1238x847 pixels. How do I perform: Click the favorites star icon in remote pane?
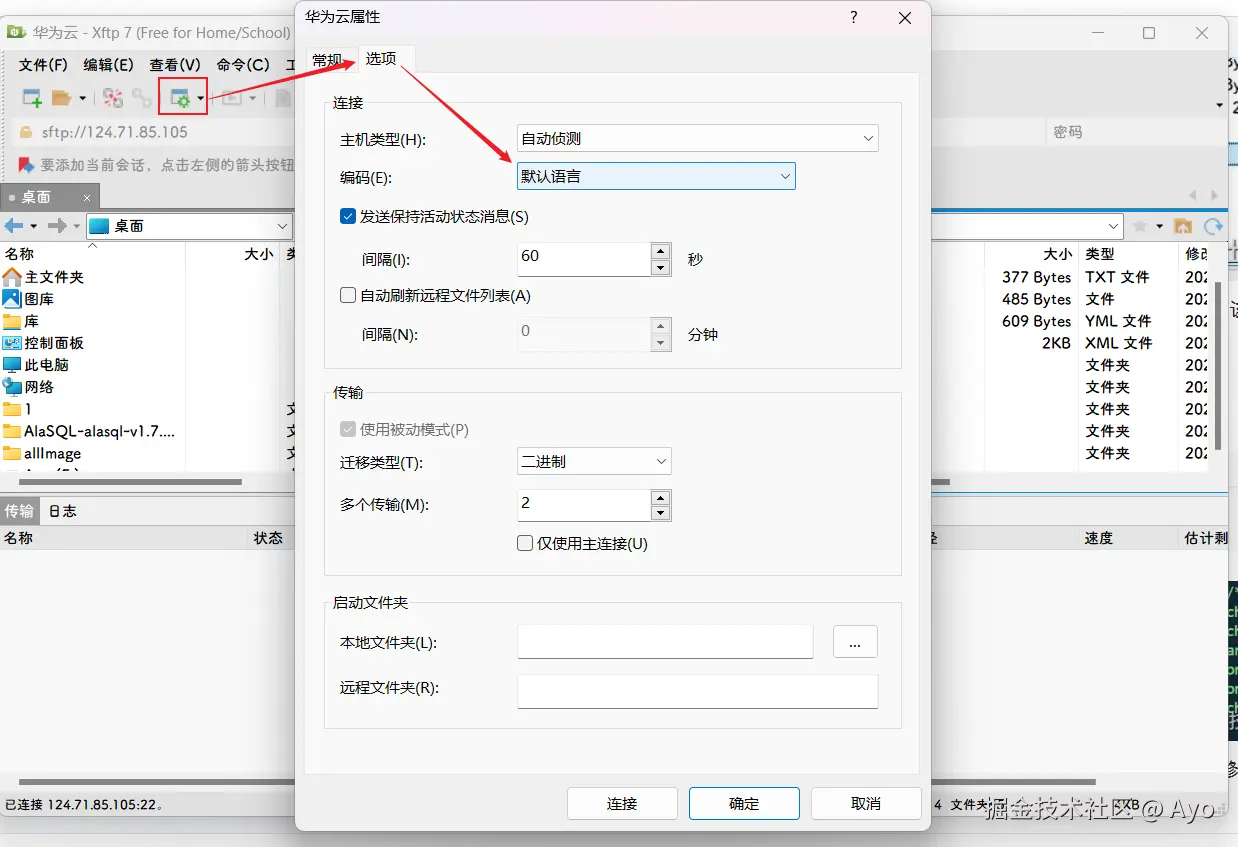[1140, 226]
